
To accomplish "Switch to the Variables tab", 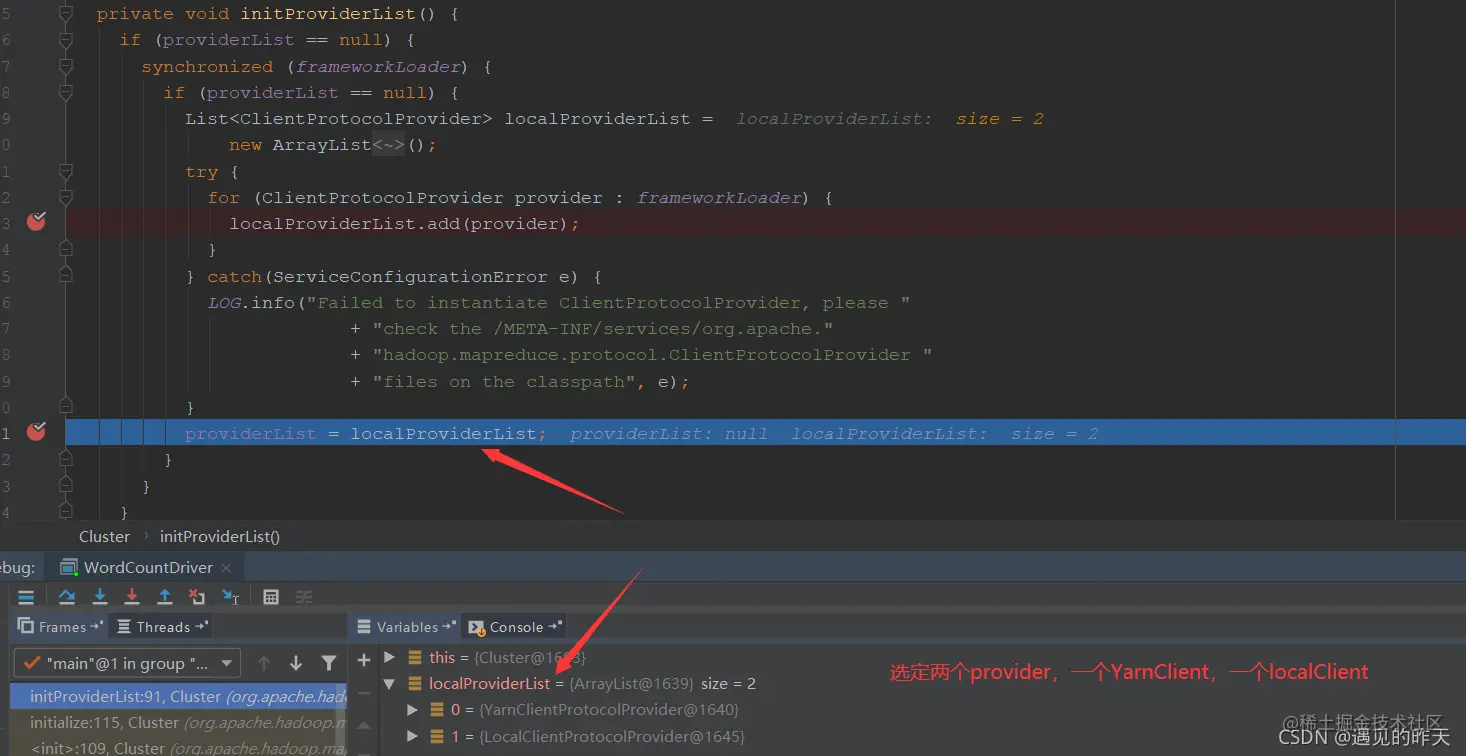I will (407, 627).
